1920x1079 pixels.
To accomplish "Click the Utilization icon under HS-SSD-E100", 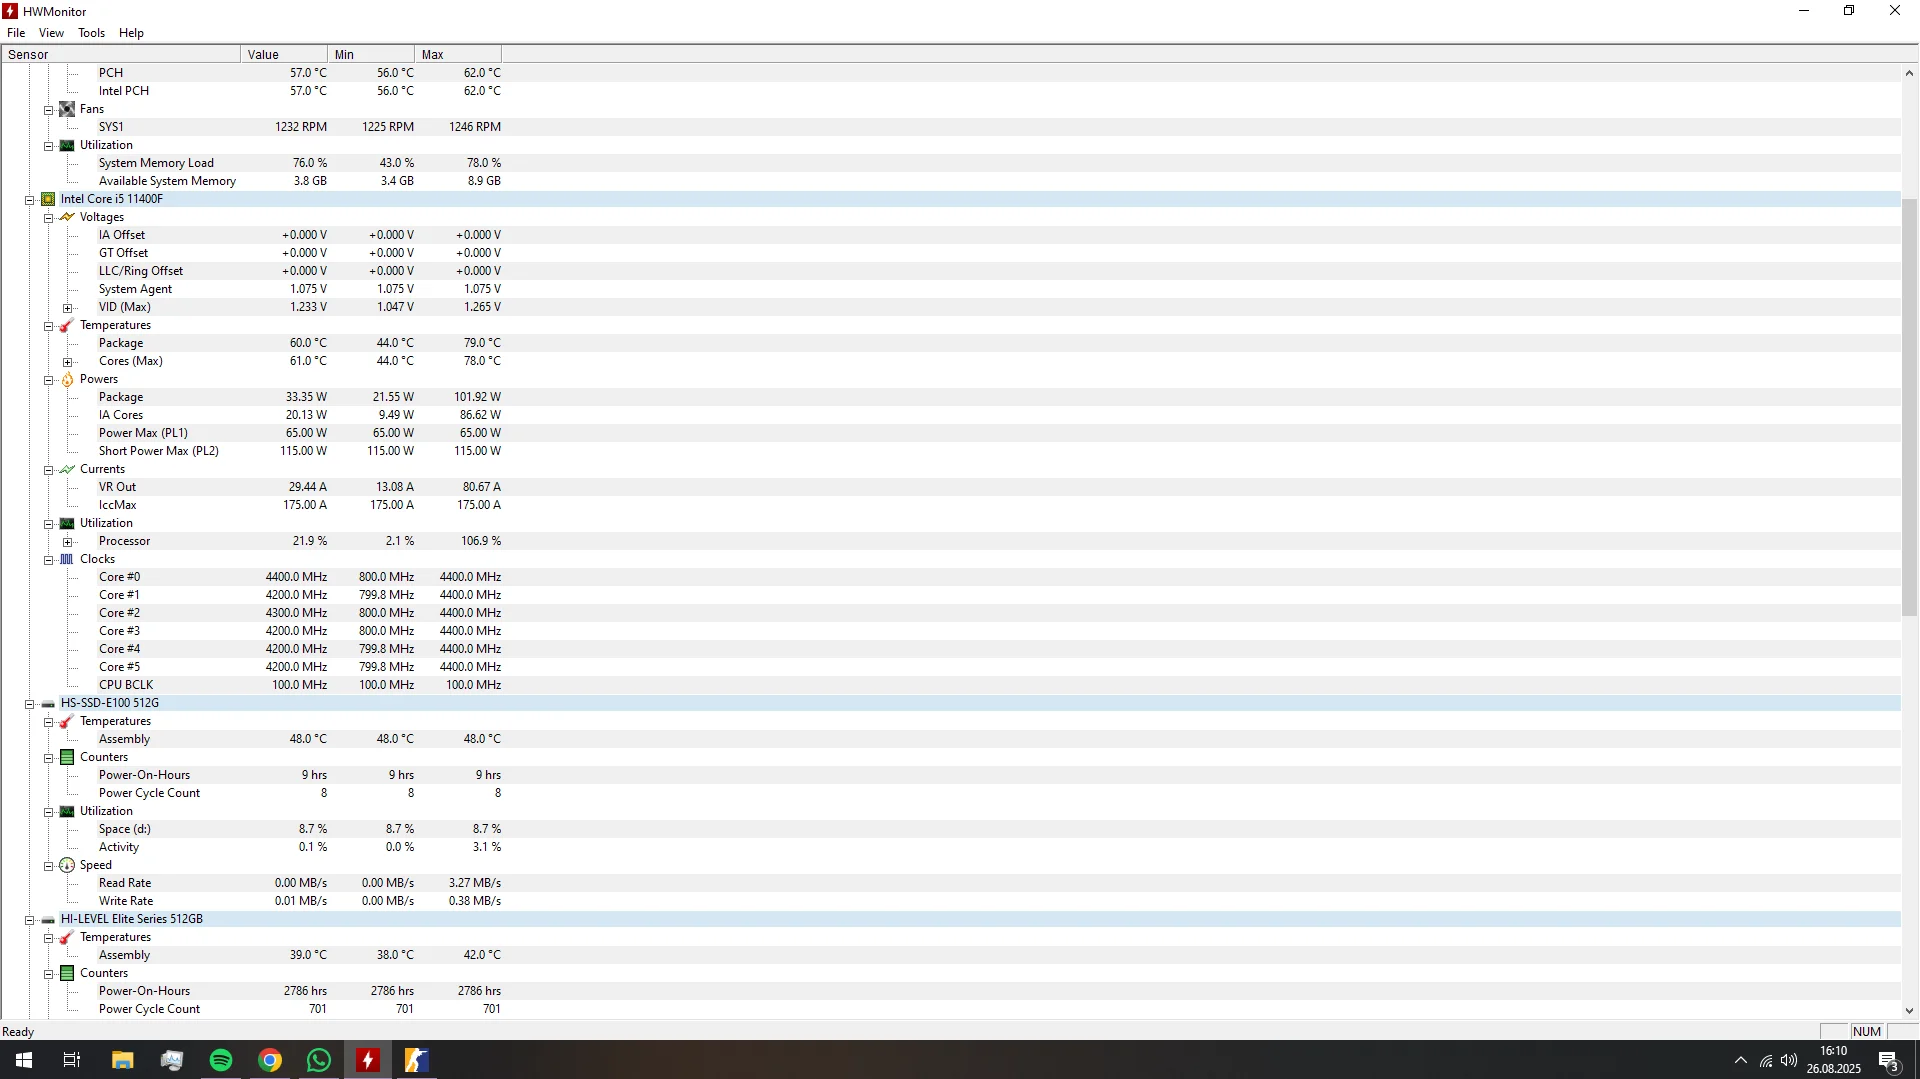I will point(67,811).
